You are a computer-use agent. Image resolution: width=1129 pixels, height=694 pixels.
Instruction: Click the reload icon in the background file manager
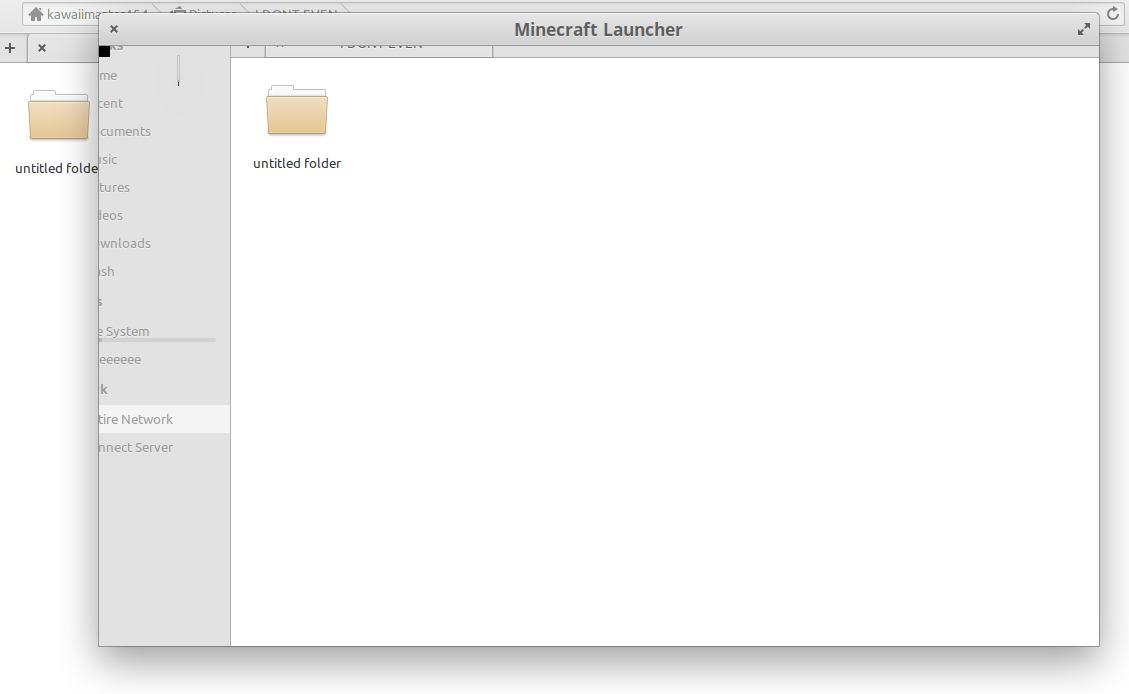pos(1112,14)
